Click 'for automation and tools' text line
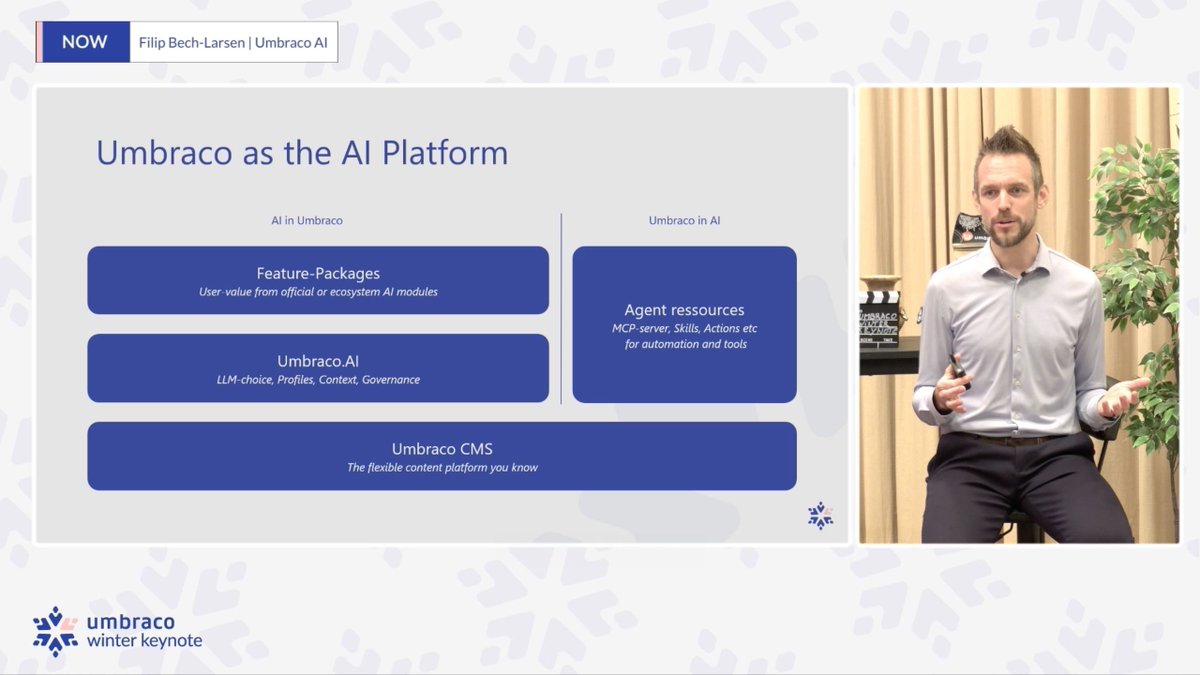Image resolution: width=1200 pixels, height=675 pixels. point(685,344)
